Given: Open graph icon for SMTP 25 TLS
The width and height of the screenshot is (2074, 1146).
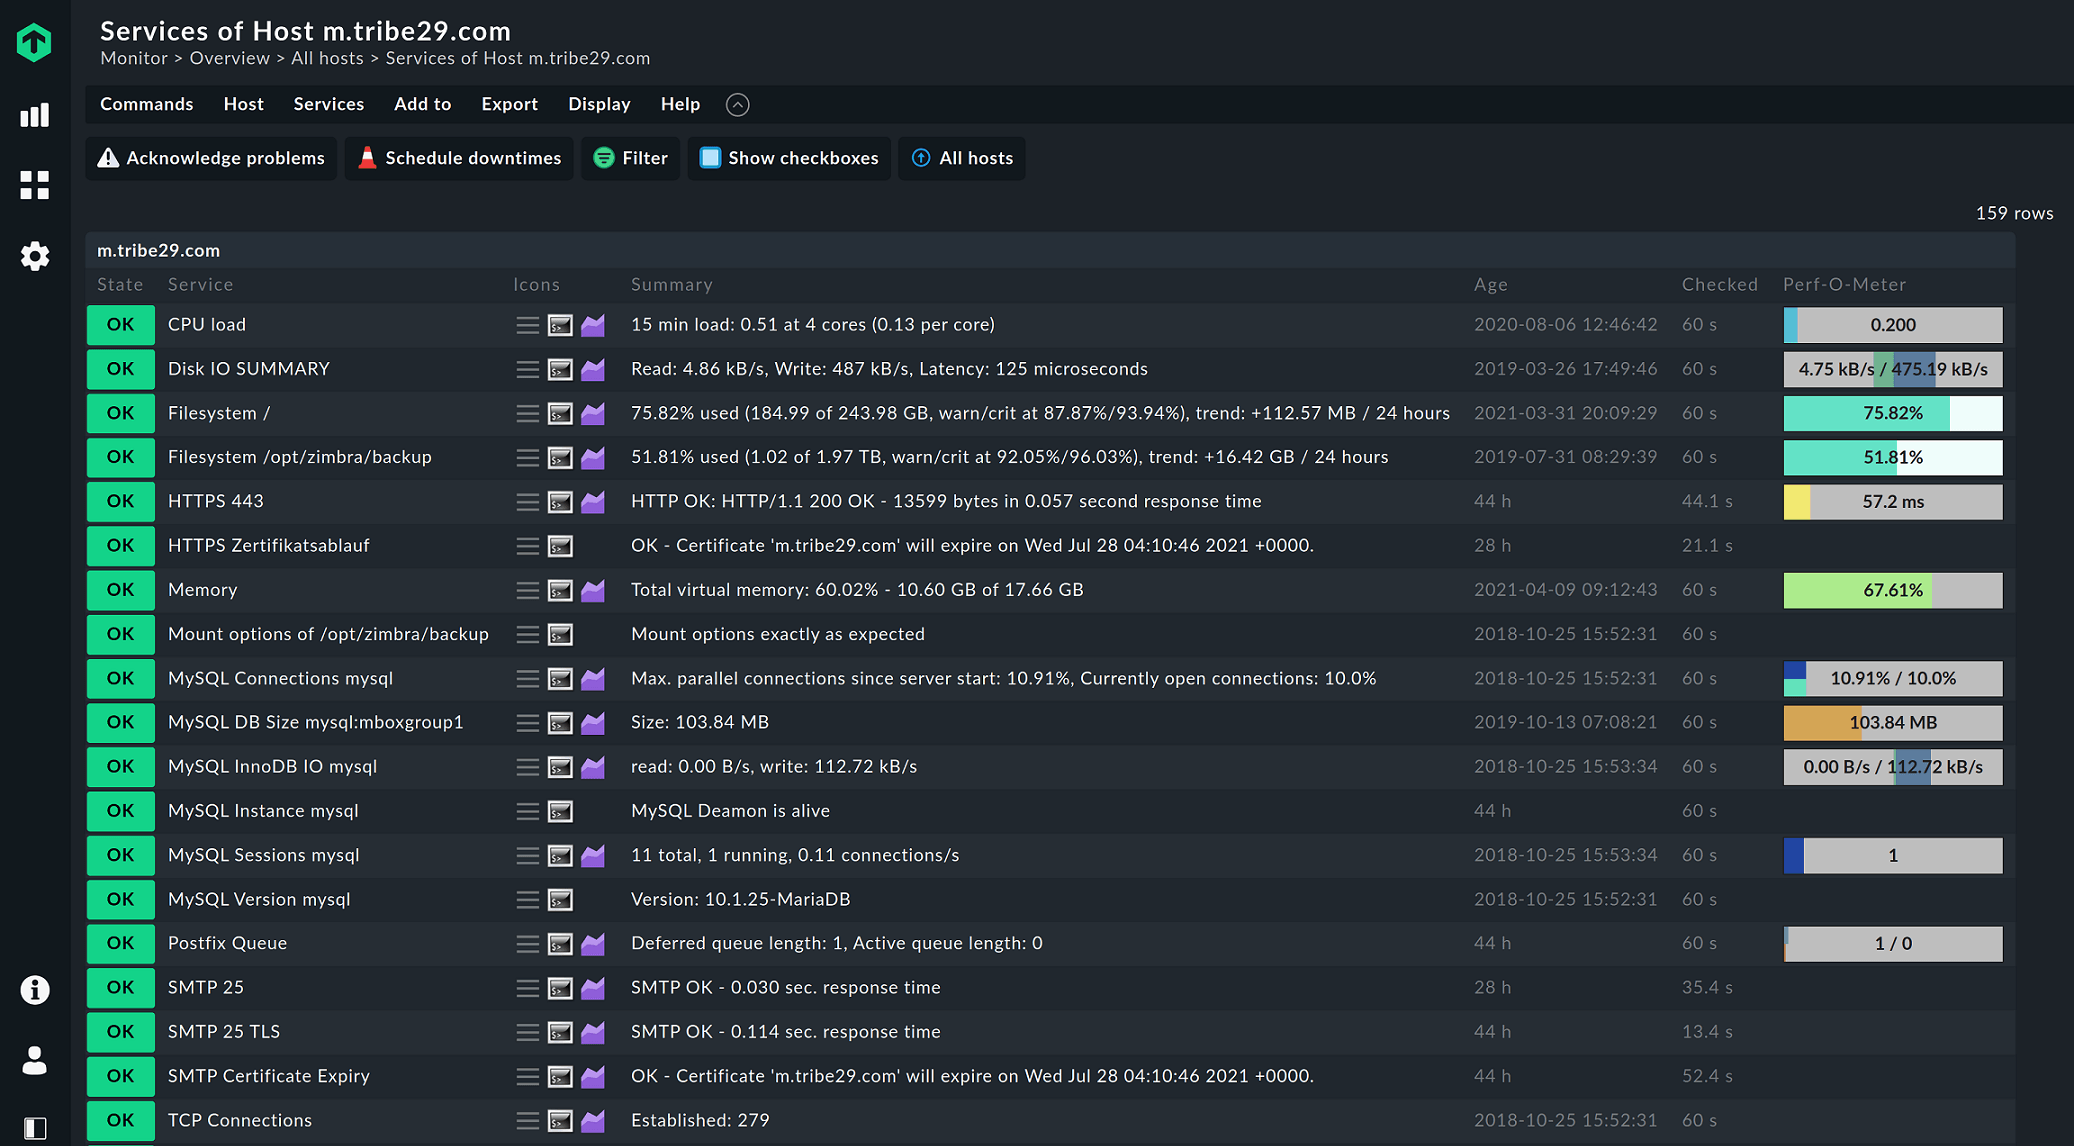Looking at the screenshot, I should pyautogui.click(x=593, y=1032).
